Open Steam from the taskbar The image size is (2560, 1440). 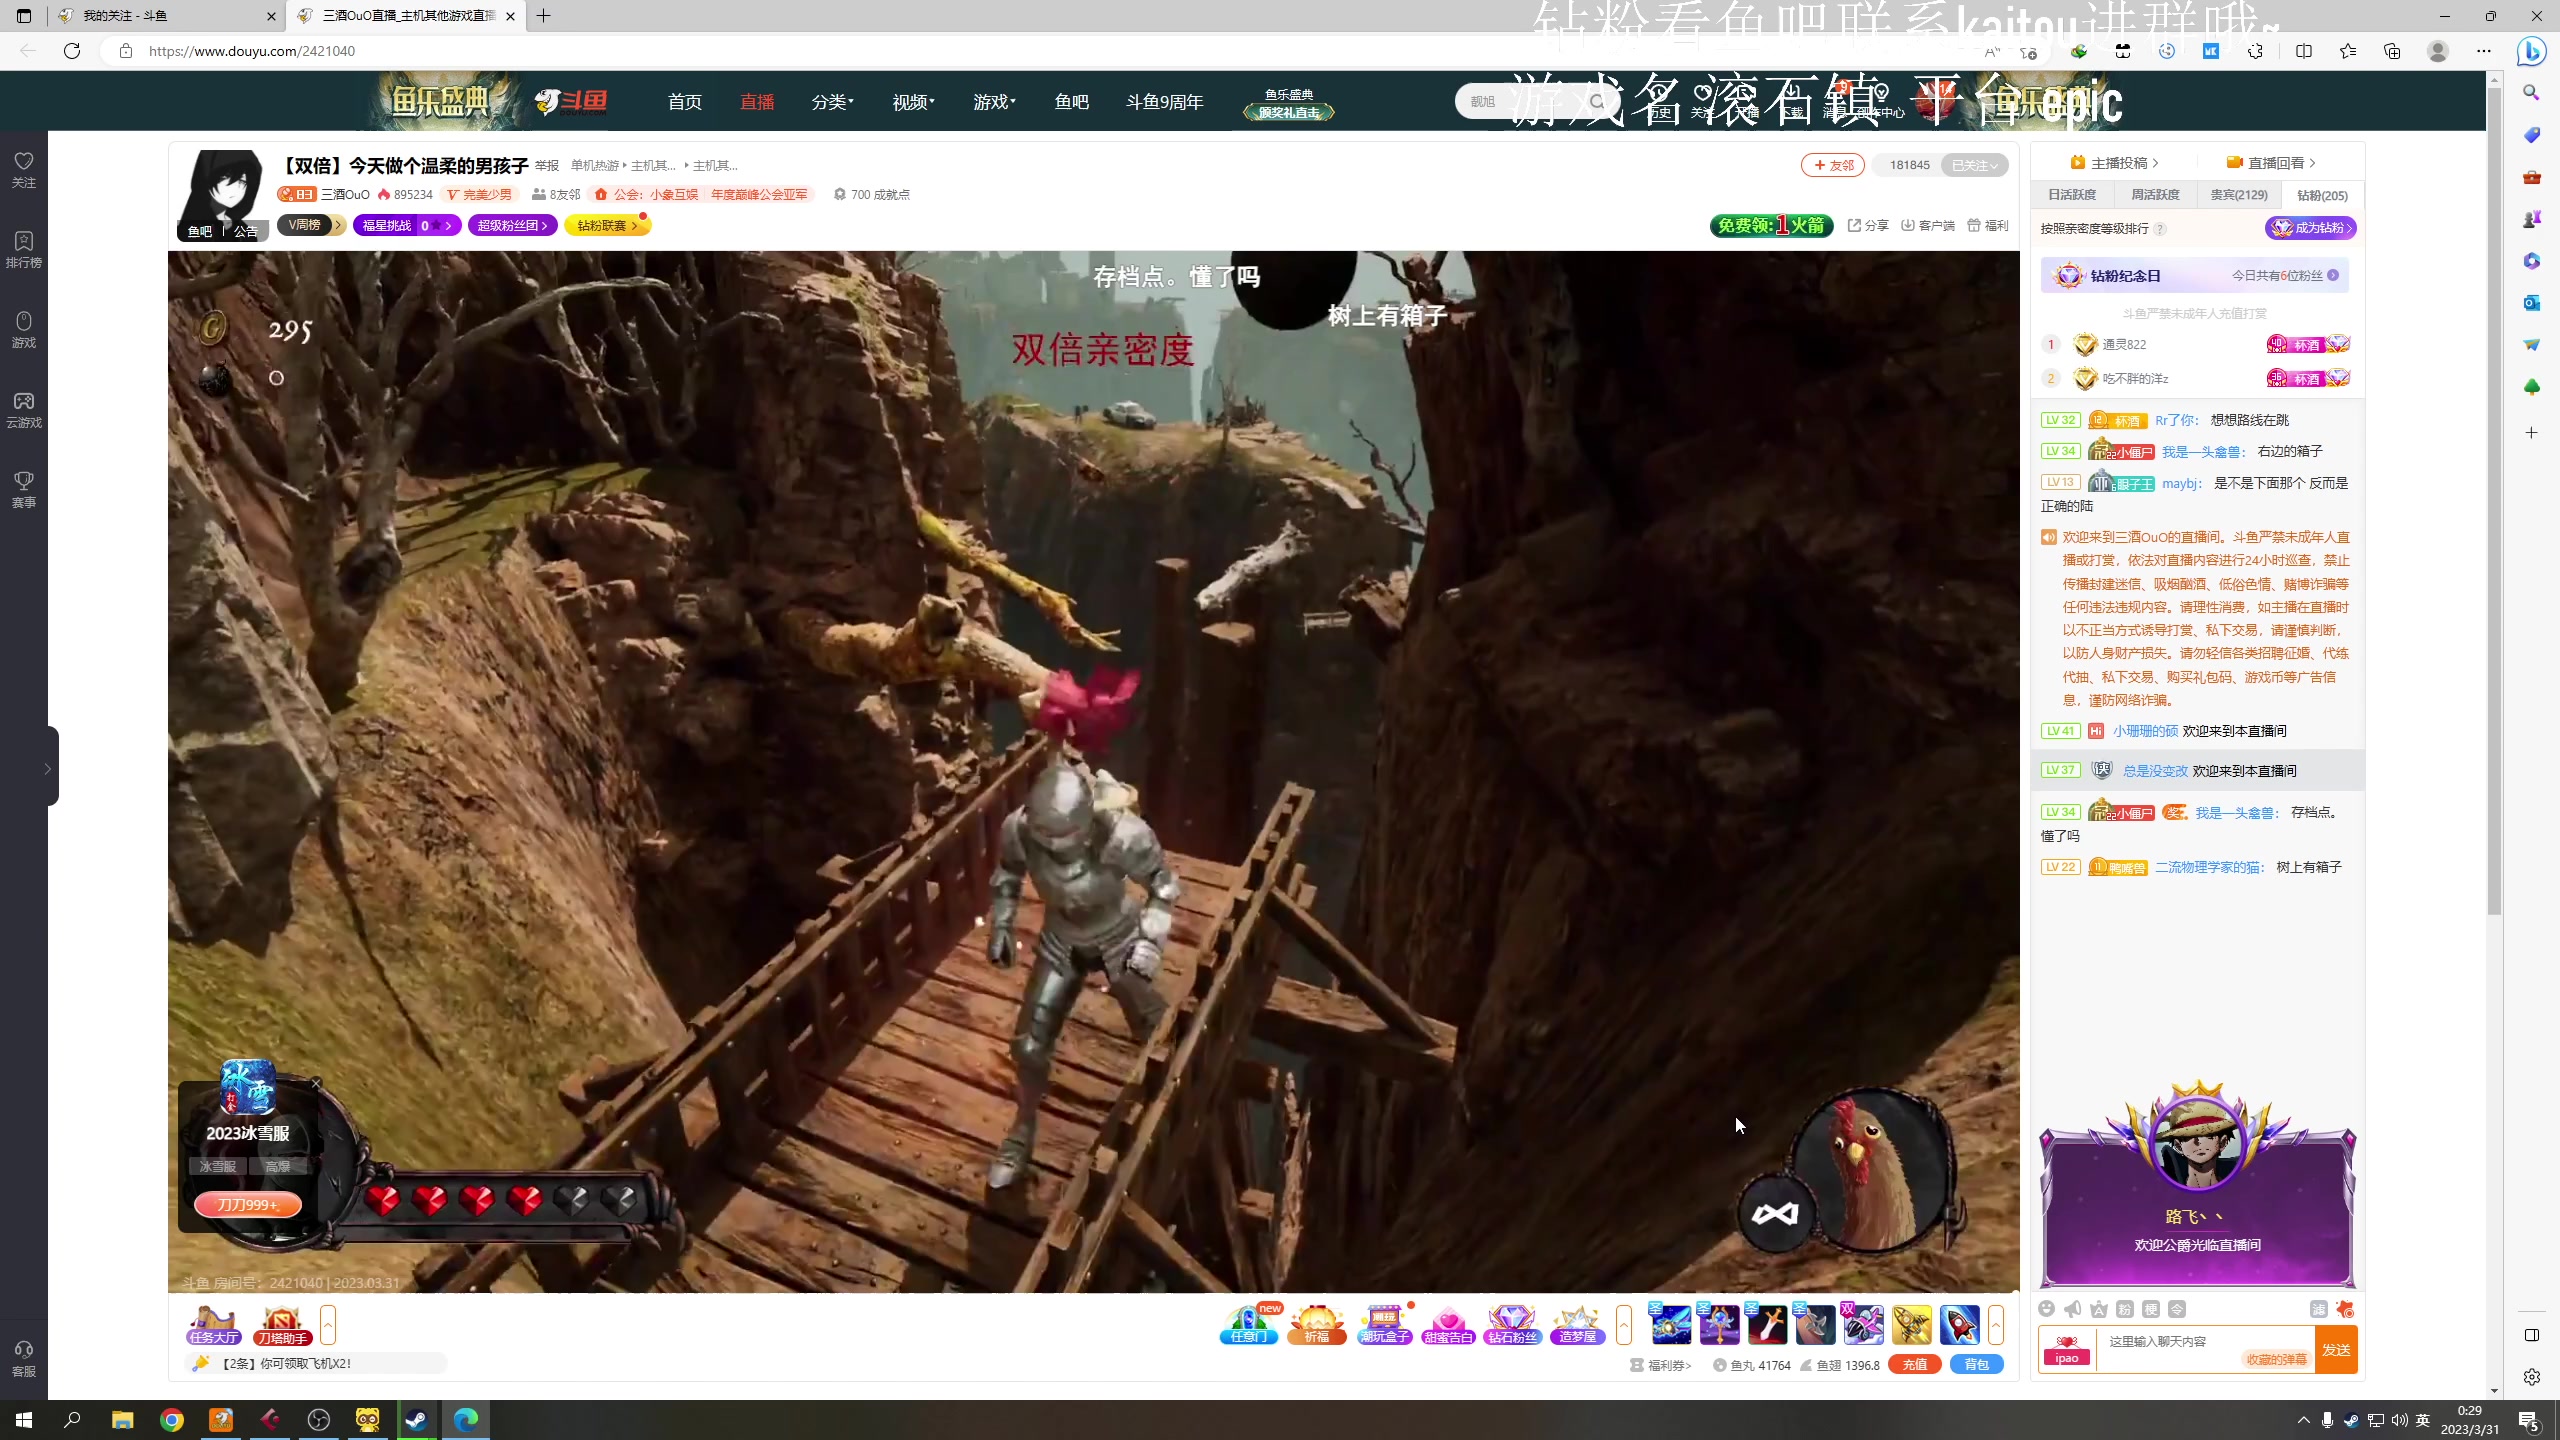tap(416, 1420)
